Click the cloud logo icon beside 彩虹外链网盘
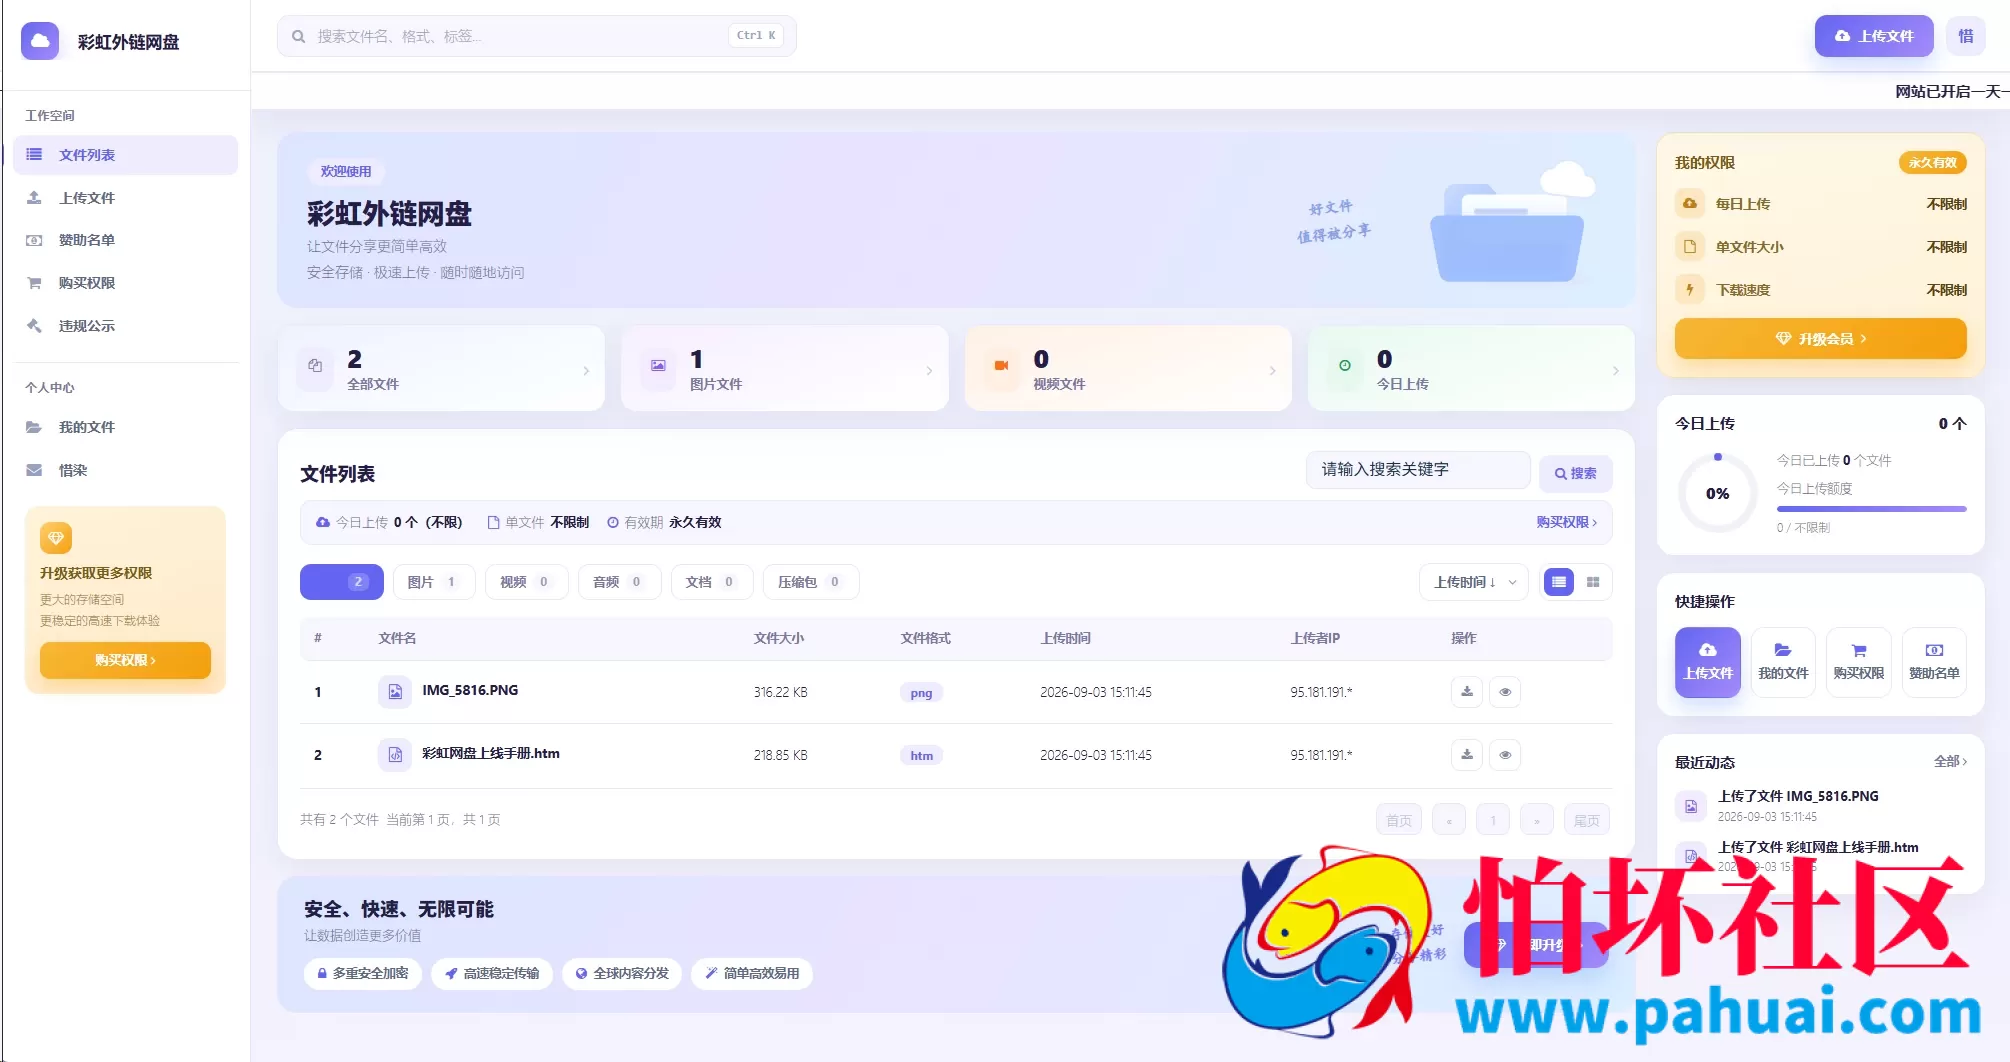 (x=40, y=41)
